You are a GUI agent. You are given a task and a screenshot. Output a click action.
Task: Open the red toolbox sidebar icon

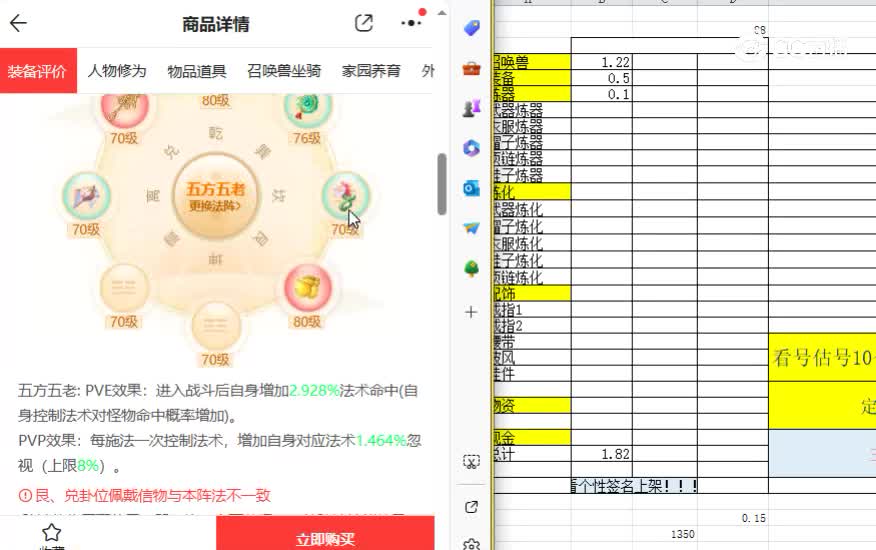click(472, 68)
